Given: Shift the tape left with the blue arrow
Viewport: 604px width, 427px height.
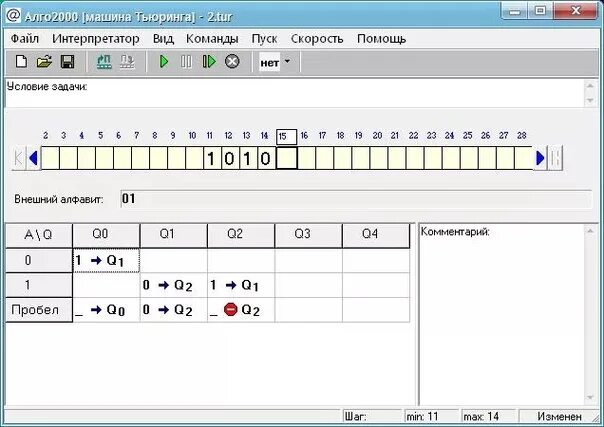Looking at the screenshot, I should click(x=33, y=158).
